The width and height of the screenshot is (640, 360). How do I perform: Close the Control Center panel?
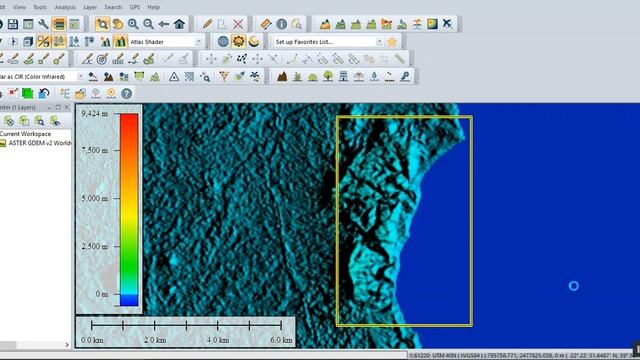[67, 107]
